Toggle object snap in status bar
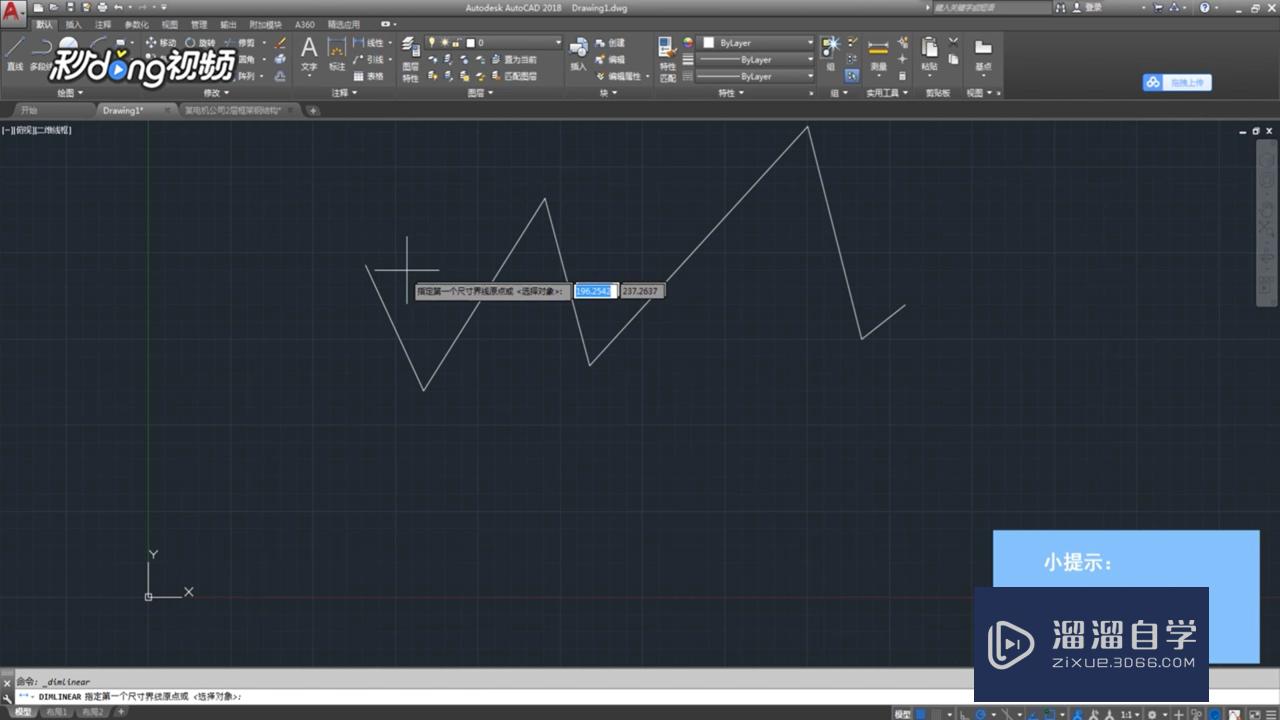 tap(1049, 714)
